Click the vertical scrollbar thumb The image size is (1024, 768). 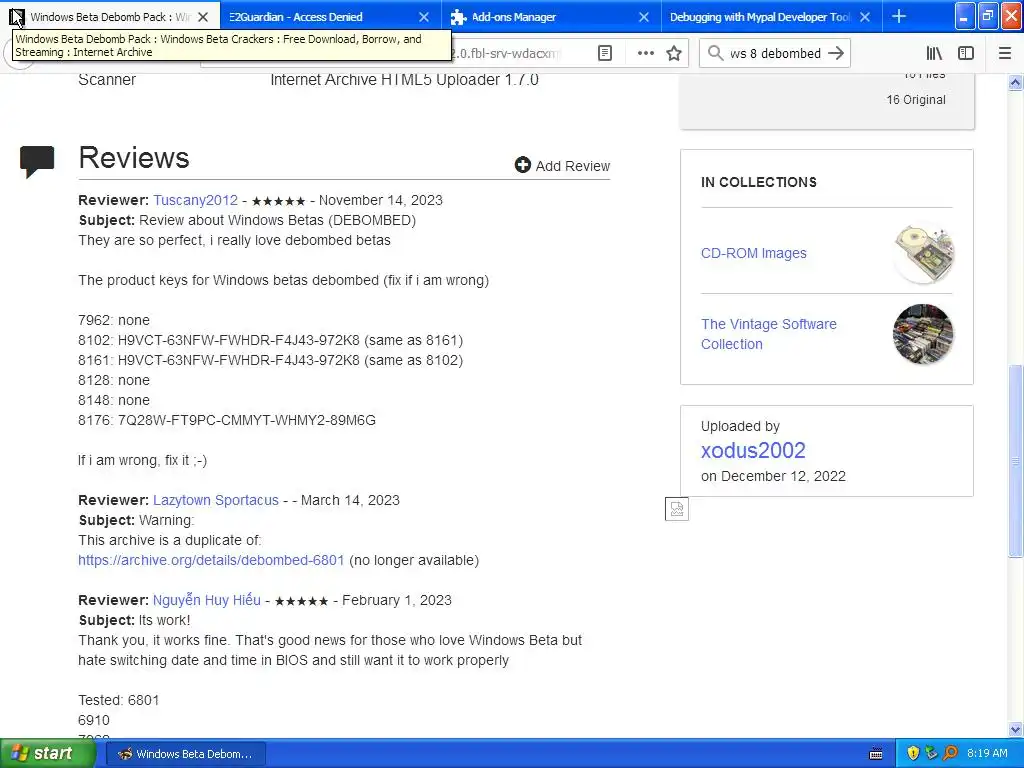pos(1015,461)
